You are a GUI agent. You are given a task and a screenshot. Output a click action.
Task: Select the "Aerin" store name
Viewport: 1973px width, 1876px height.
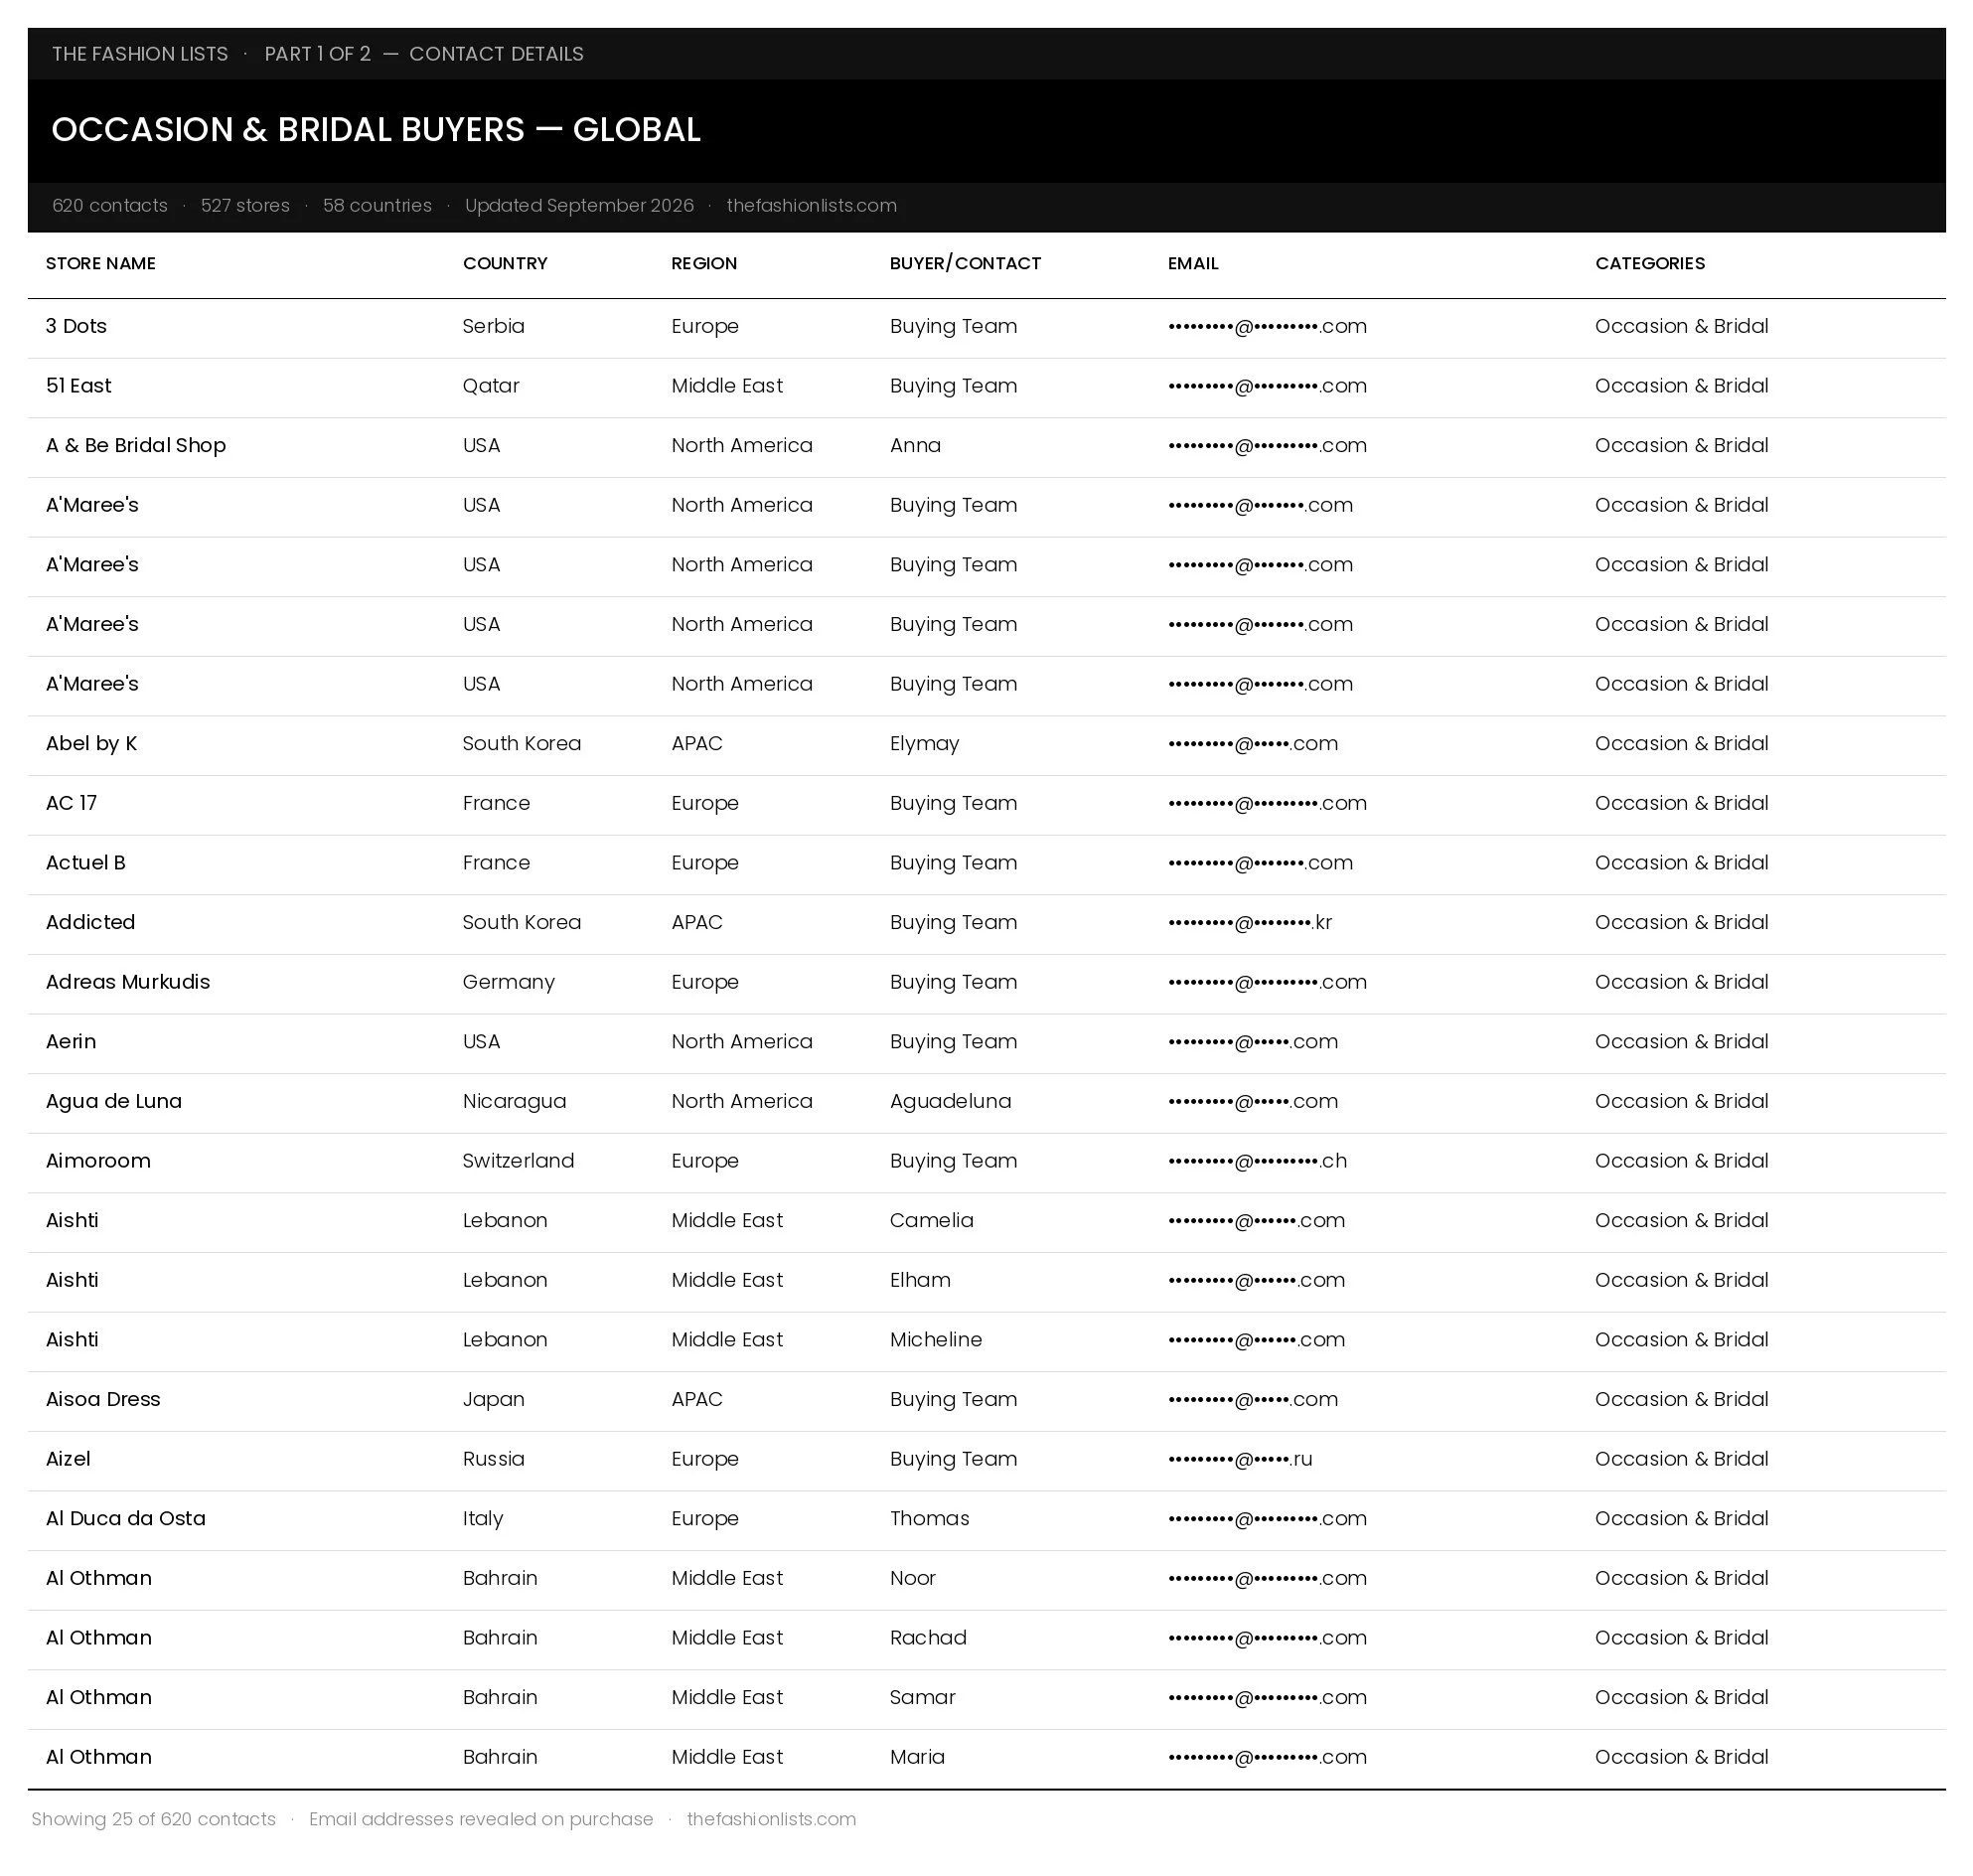(71, 1041)
